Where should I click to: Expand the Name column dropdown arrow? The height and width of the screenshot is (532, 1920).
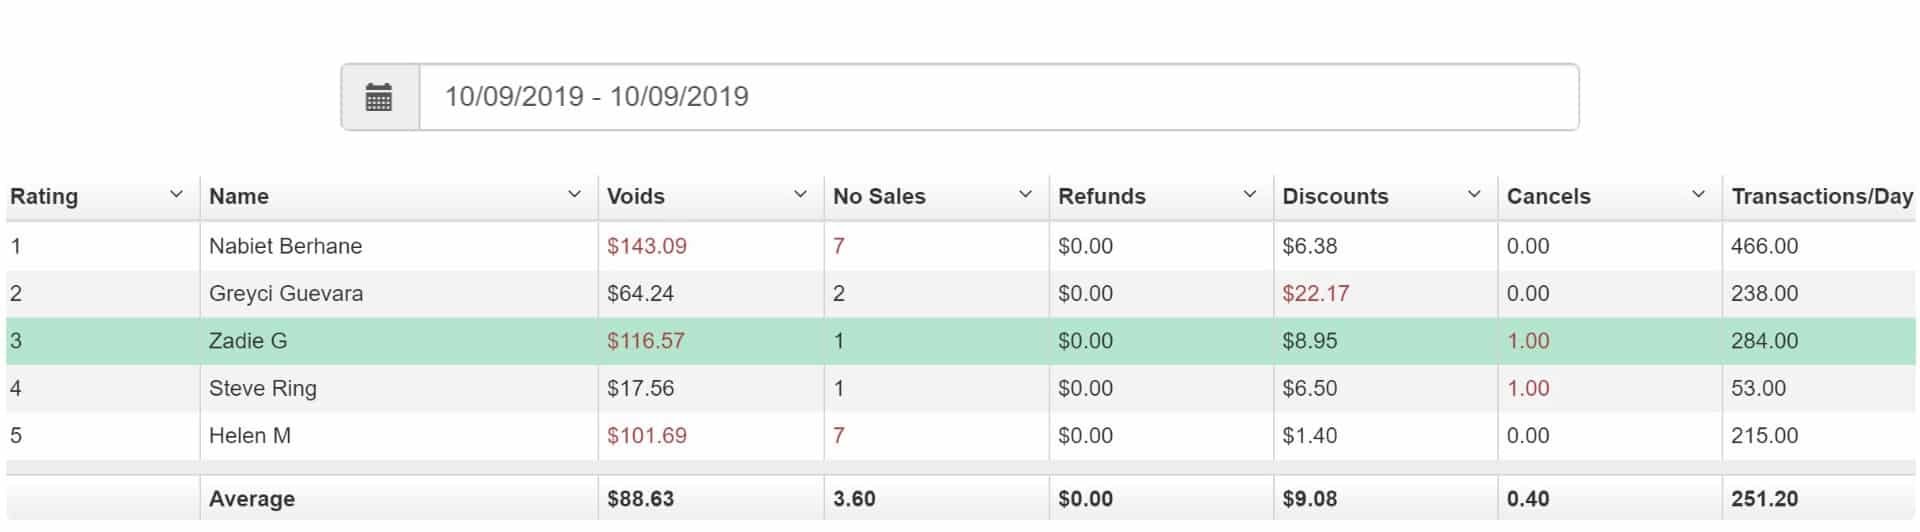(x=574, y=194)
